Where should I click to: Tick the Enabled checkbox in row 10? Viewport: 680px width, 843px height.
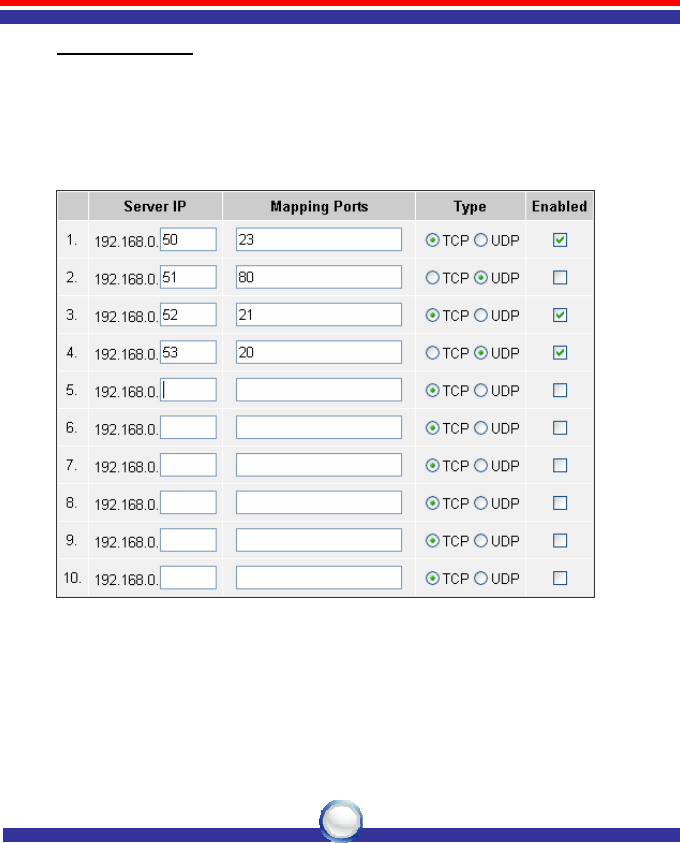coord(560,578)
